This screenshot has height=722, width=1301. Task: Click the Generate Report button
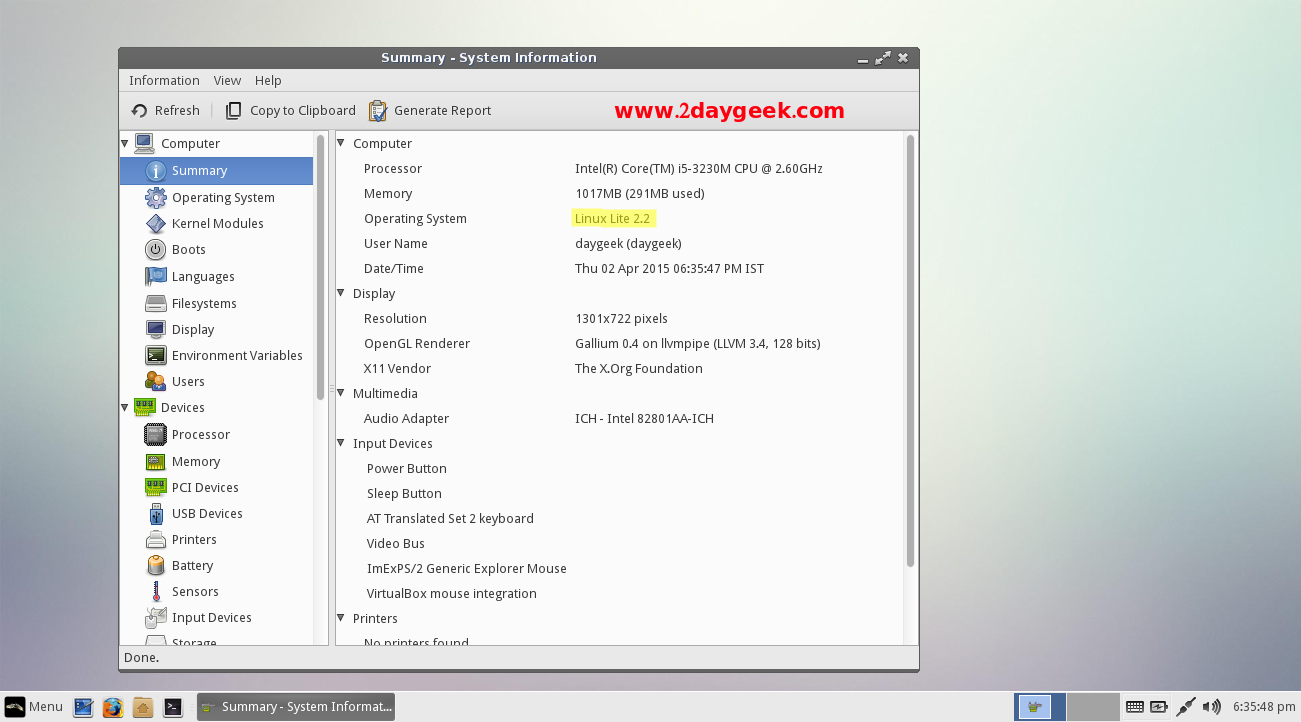click(430, 111)
